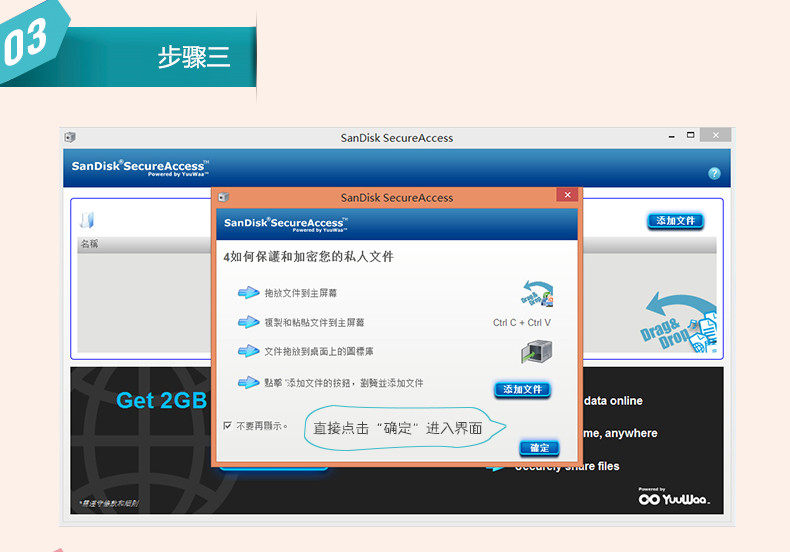Viewport: 790px width, 552px height.
Task: Minimize the main SanDisk SecureAccess window
Action: pyautogui.click(x=671, y=136)
